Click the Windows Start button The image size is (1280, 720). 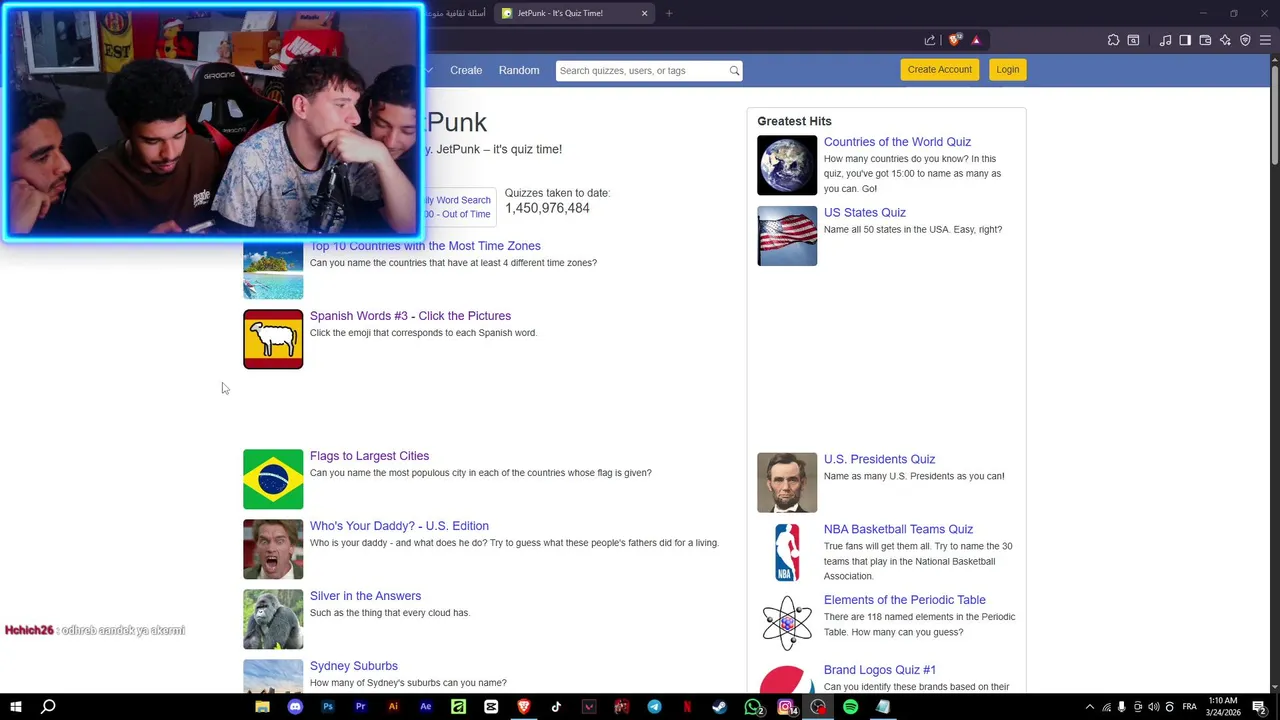[x=16, y=707]
